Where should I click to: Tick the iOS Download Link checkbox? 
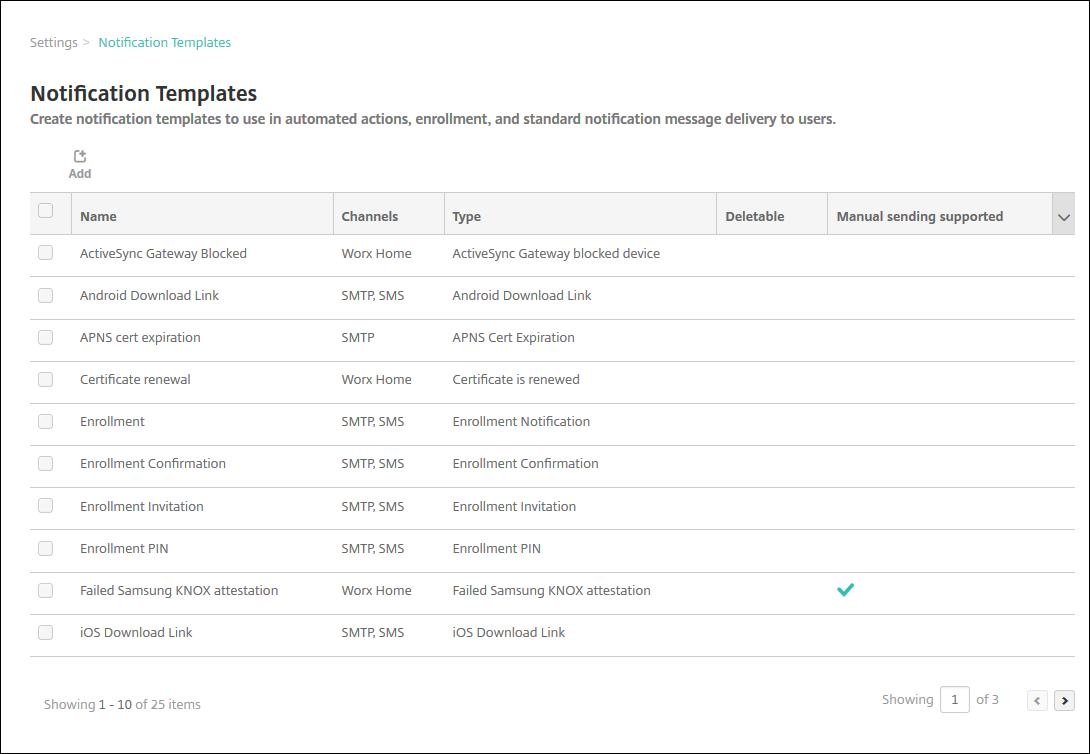pos(45,632)
